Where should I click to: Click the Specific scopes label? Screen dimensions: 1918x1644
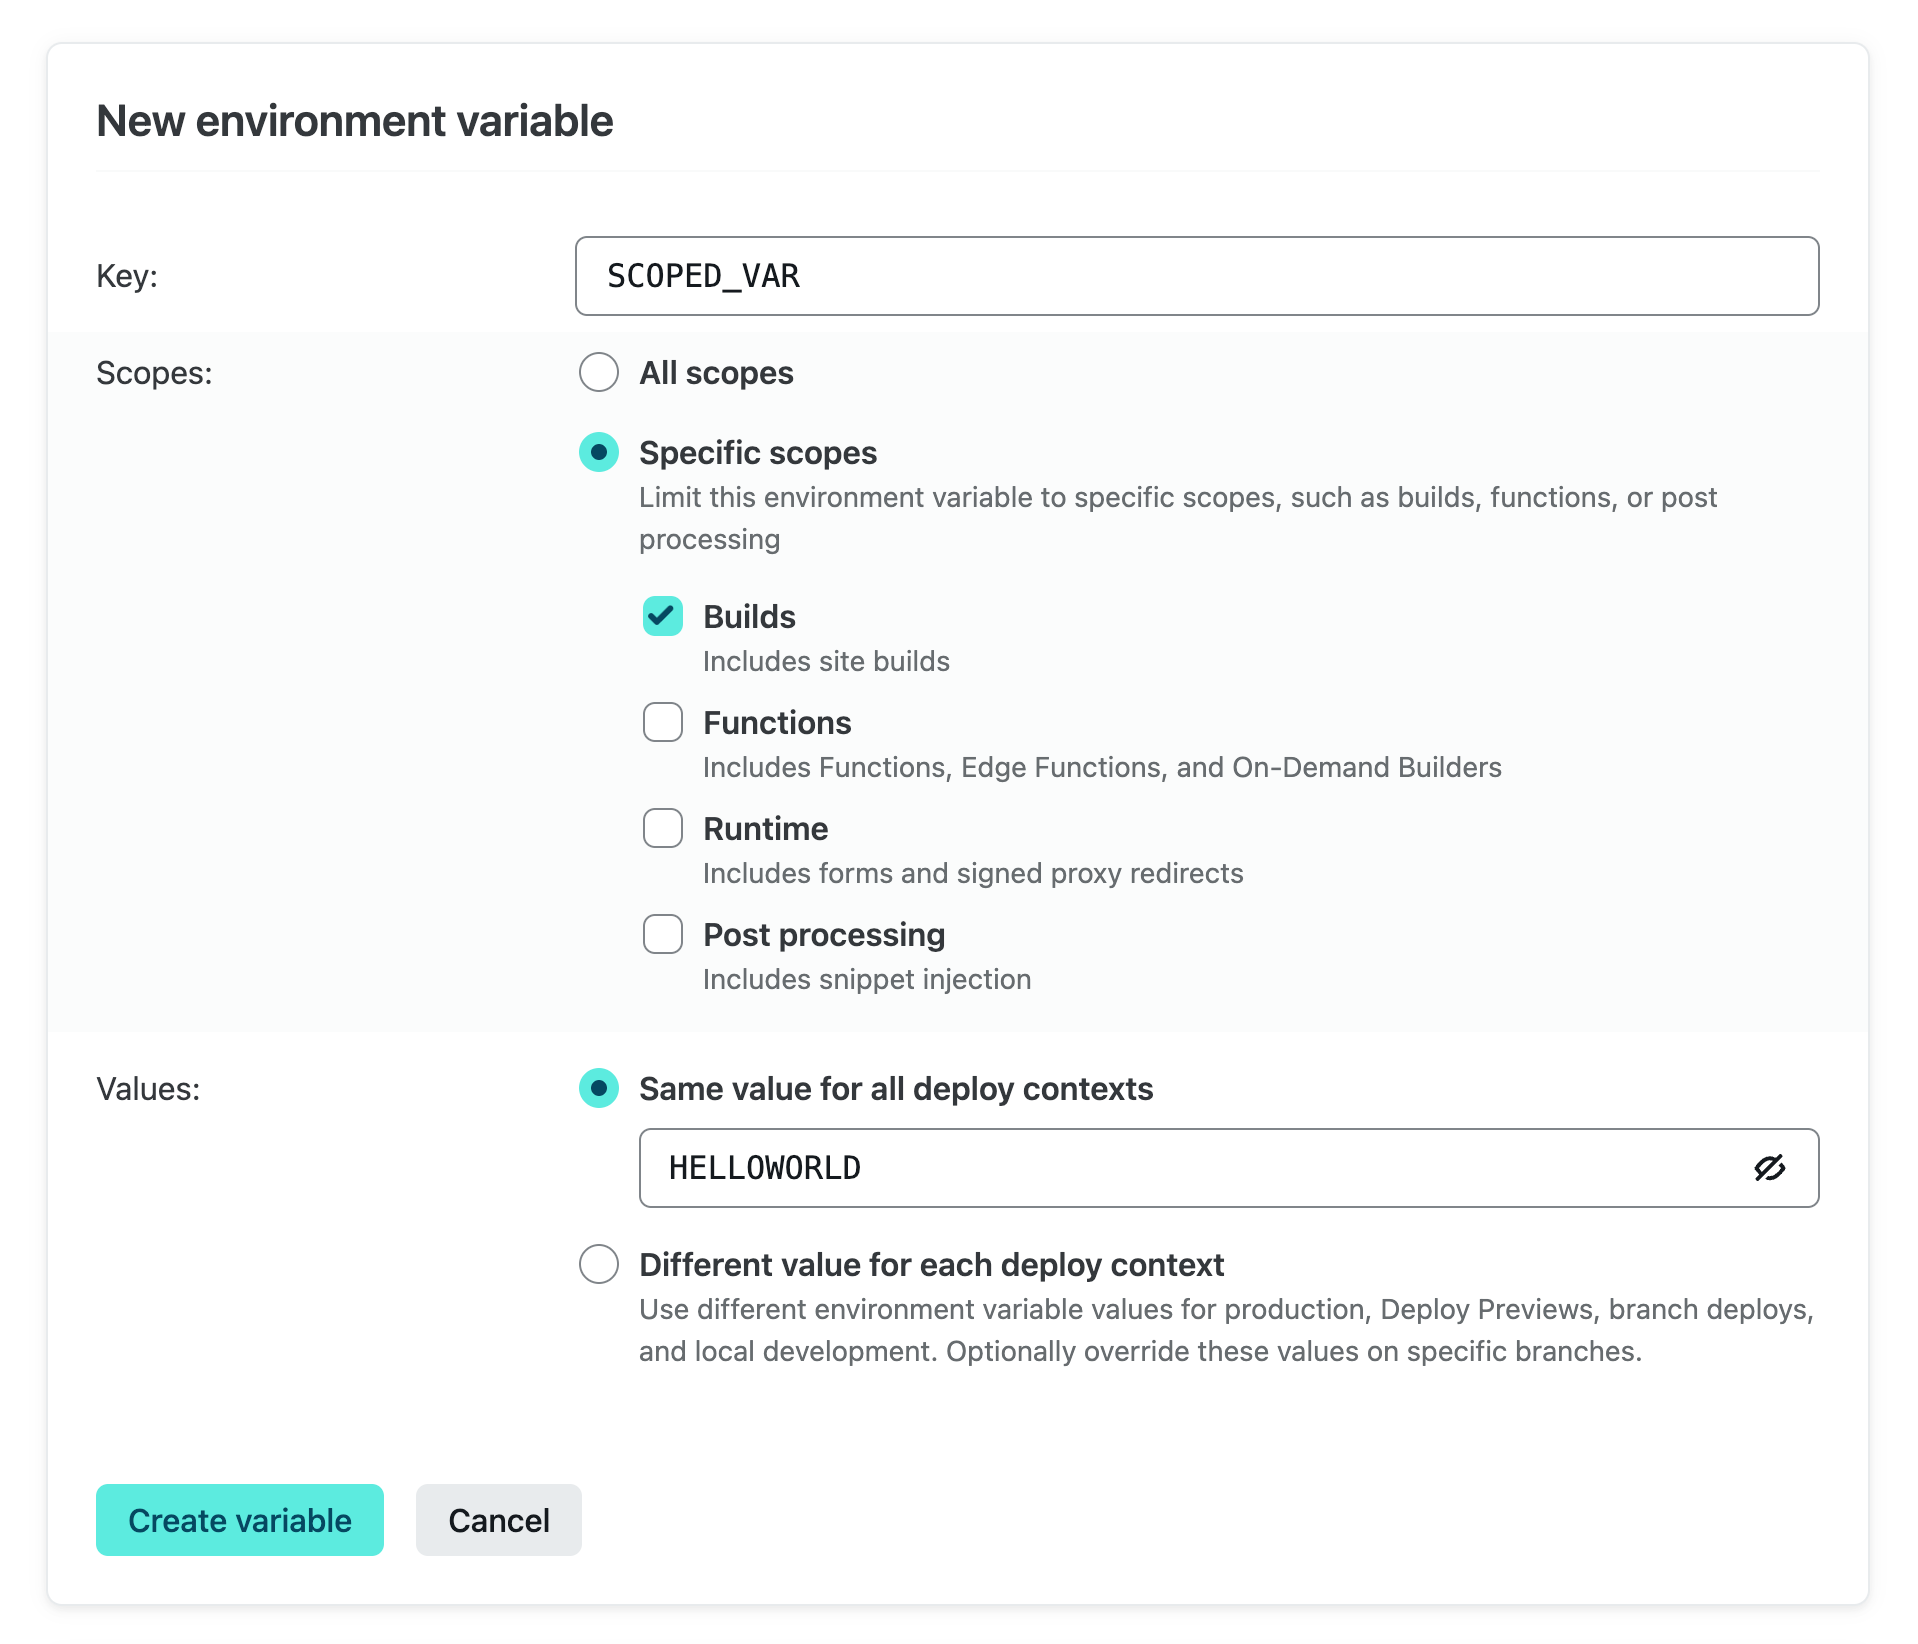[x=758, y=453]
